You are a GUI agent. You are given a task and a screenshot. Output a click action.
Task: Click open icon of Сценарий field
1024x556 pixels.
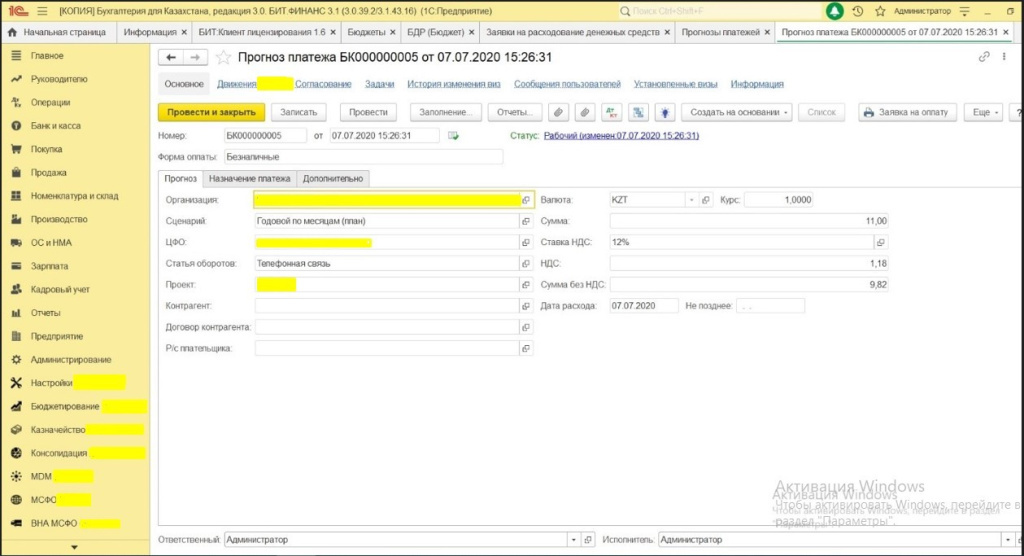pos(526,221)
